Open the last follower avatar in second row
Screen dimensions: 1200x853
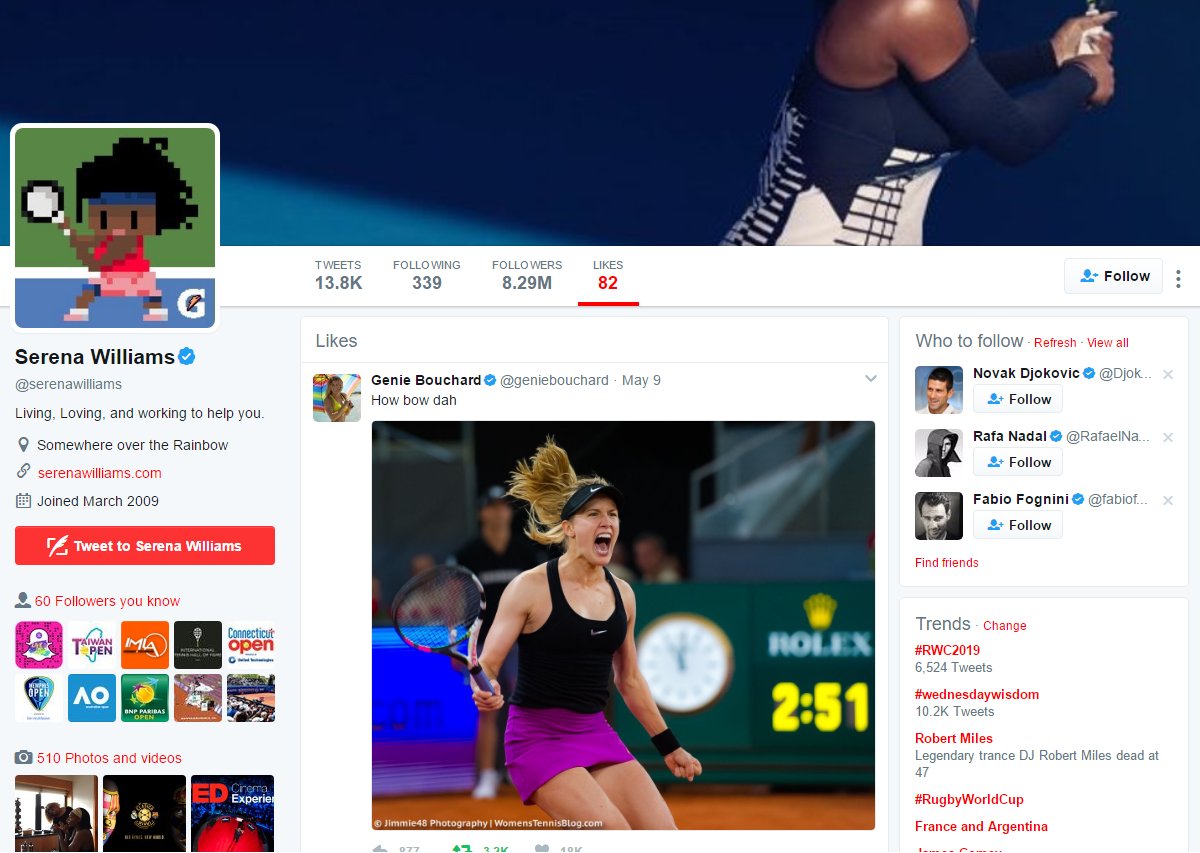tap(251, 698)
